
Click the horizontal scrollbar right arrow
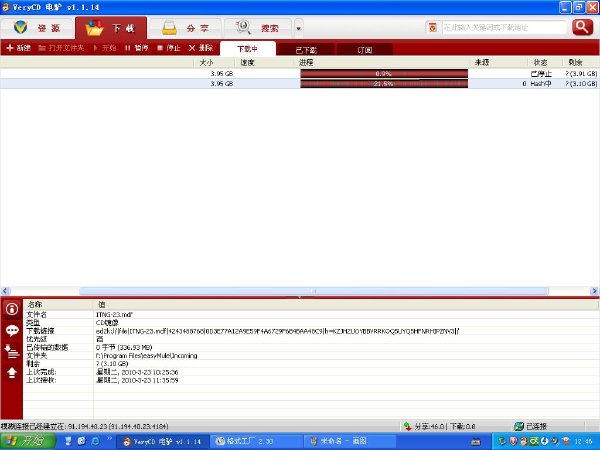594,291
